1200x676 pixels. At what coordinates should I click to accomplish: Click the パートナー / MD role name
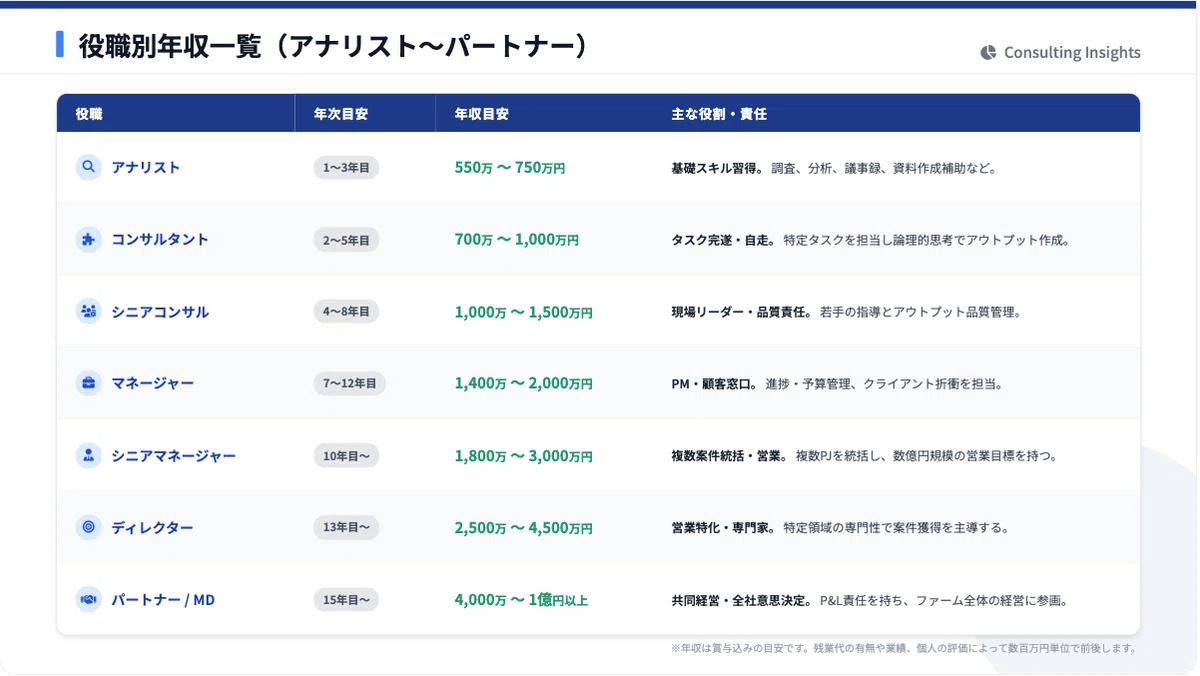point(163,600)
